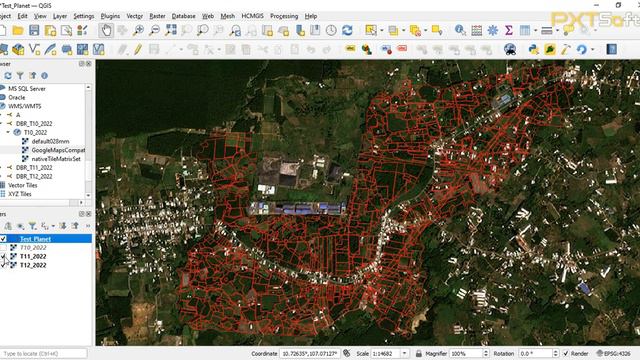The image size is (640, 360).
Task: Open the Raster menu
Action: click(157, 16)
